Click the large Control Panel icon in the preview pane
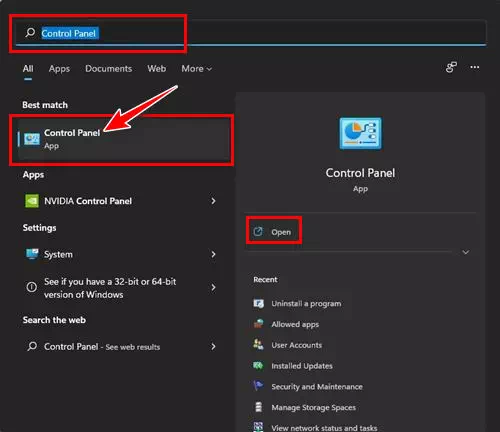Image resolution: width=500 pixels, height=432 pixels. 360,133
